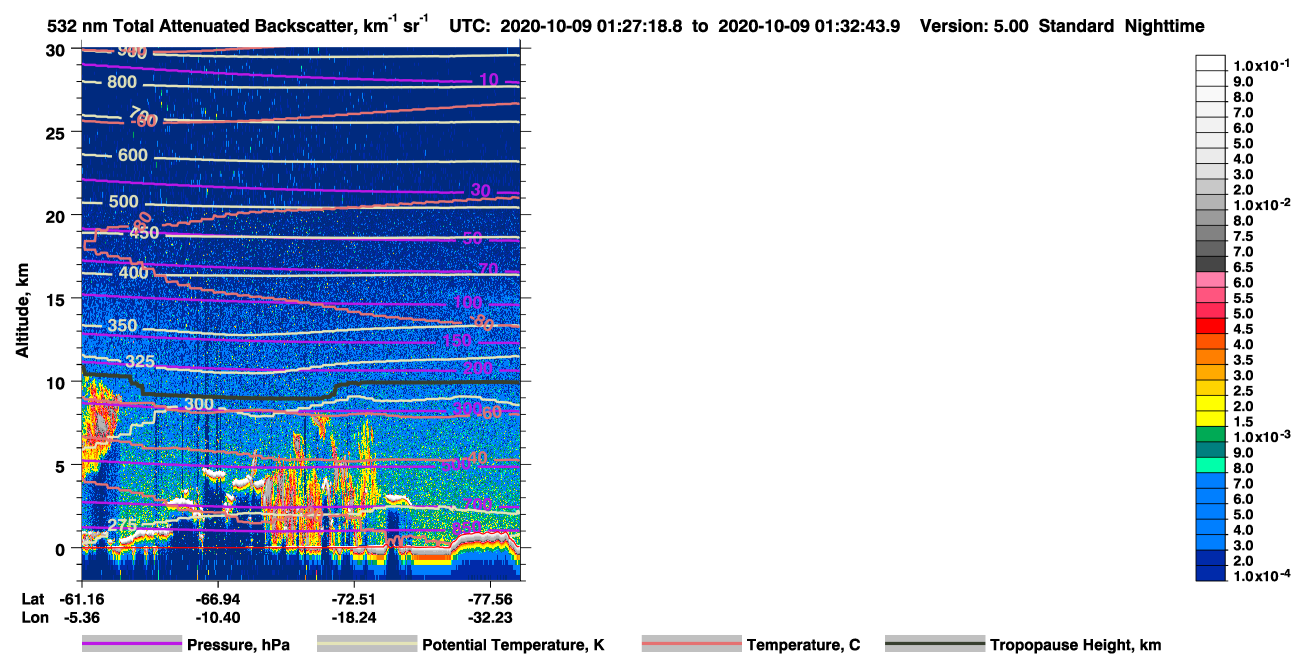This screenshot has height=667, width=1300.
Task: Pick the white swatch at color bar top
Action: (1210, 63)
